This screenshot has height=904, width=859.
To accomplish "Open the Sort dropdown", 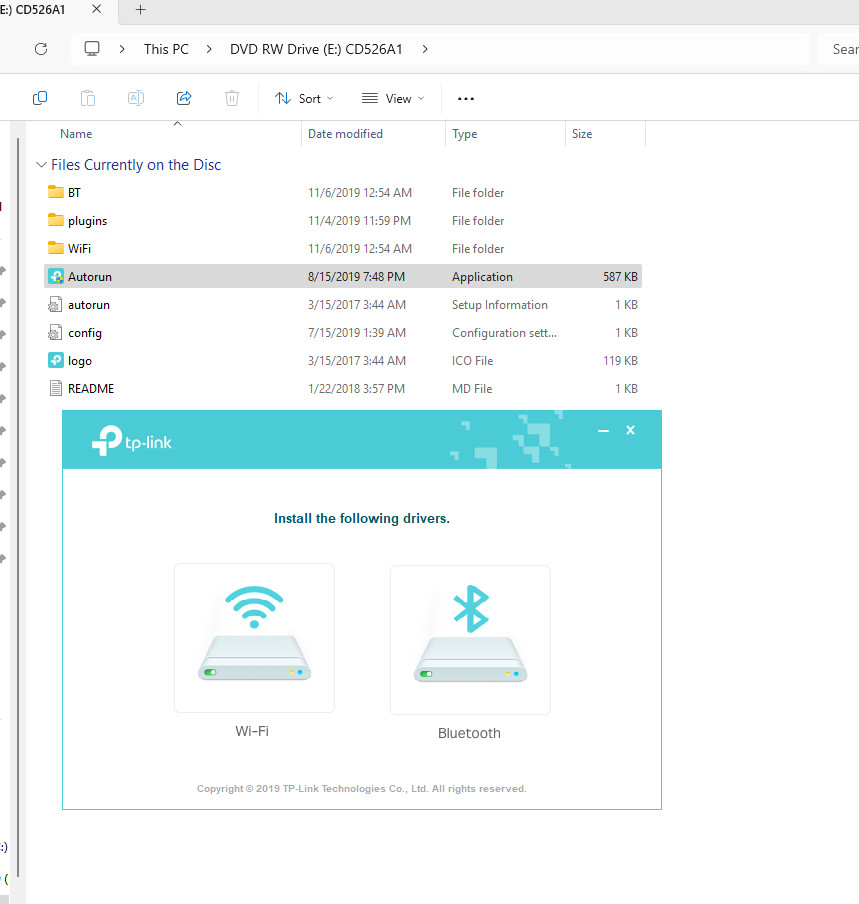I will [303, 97].
